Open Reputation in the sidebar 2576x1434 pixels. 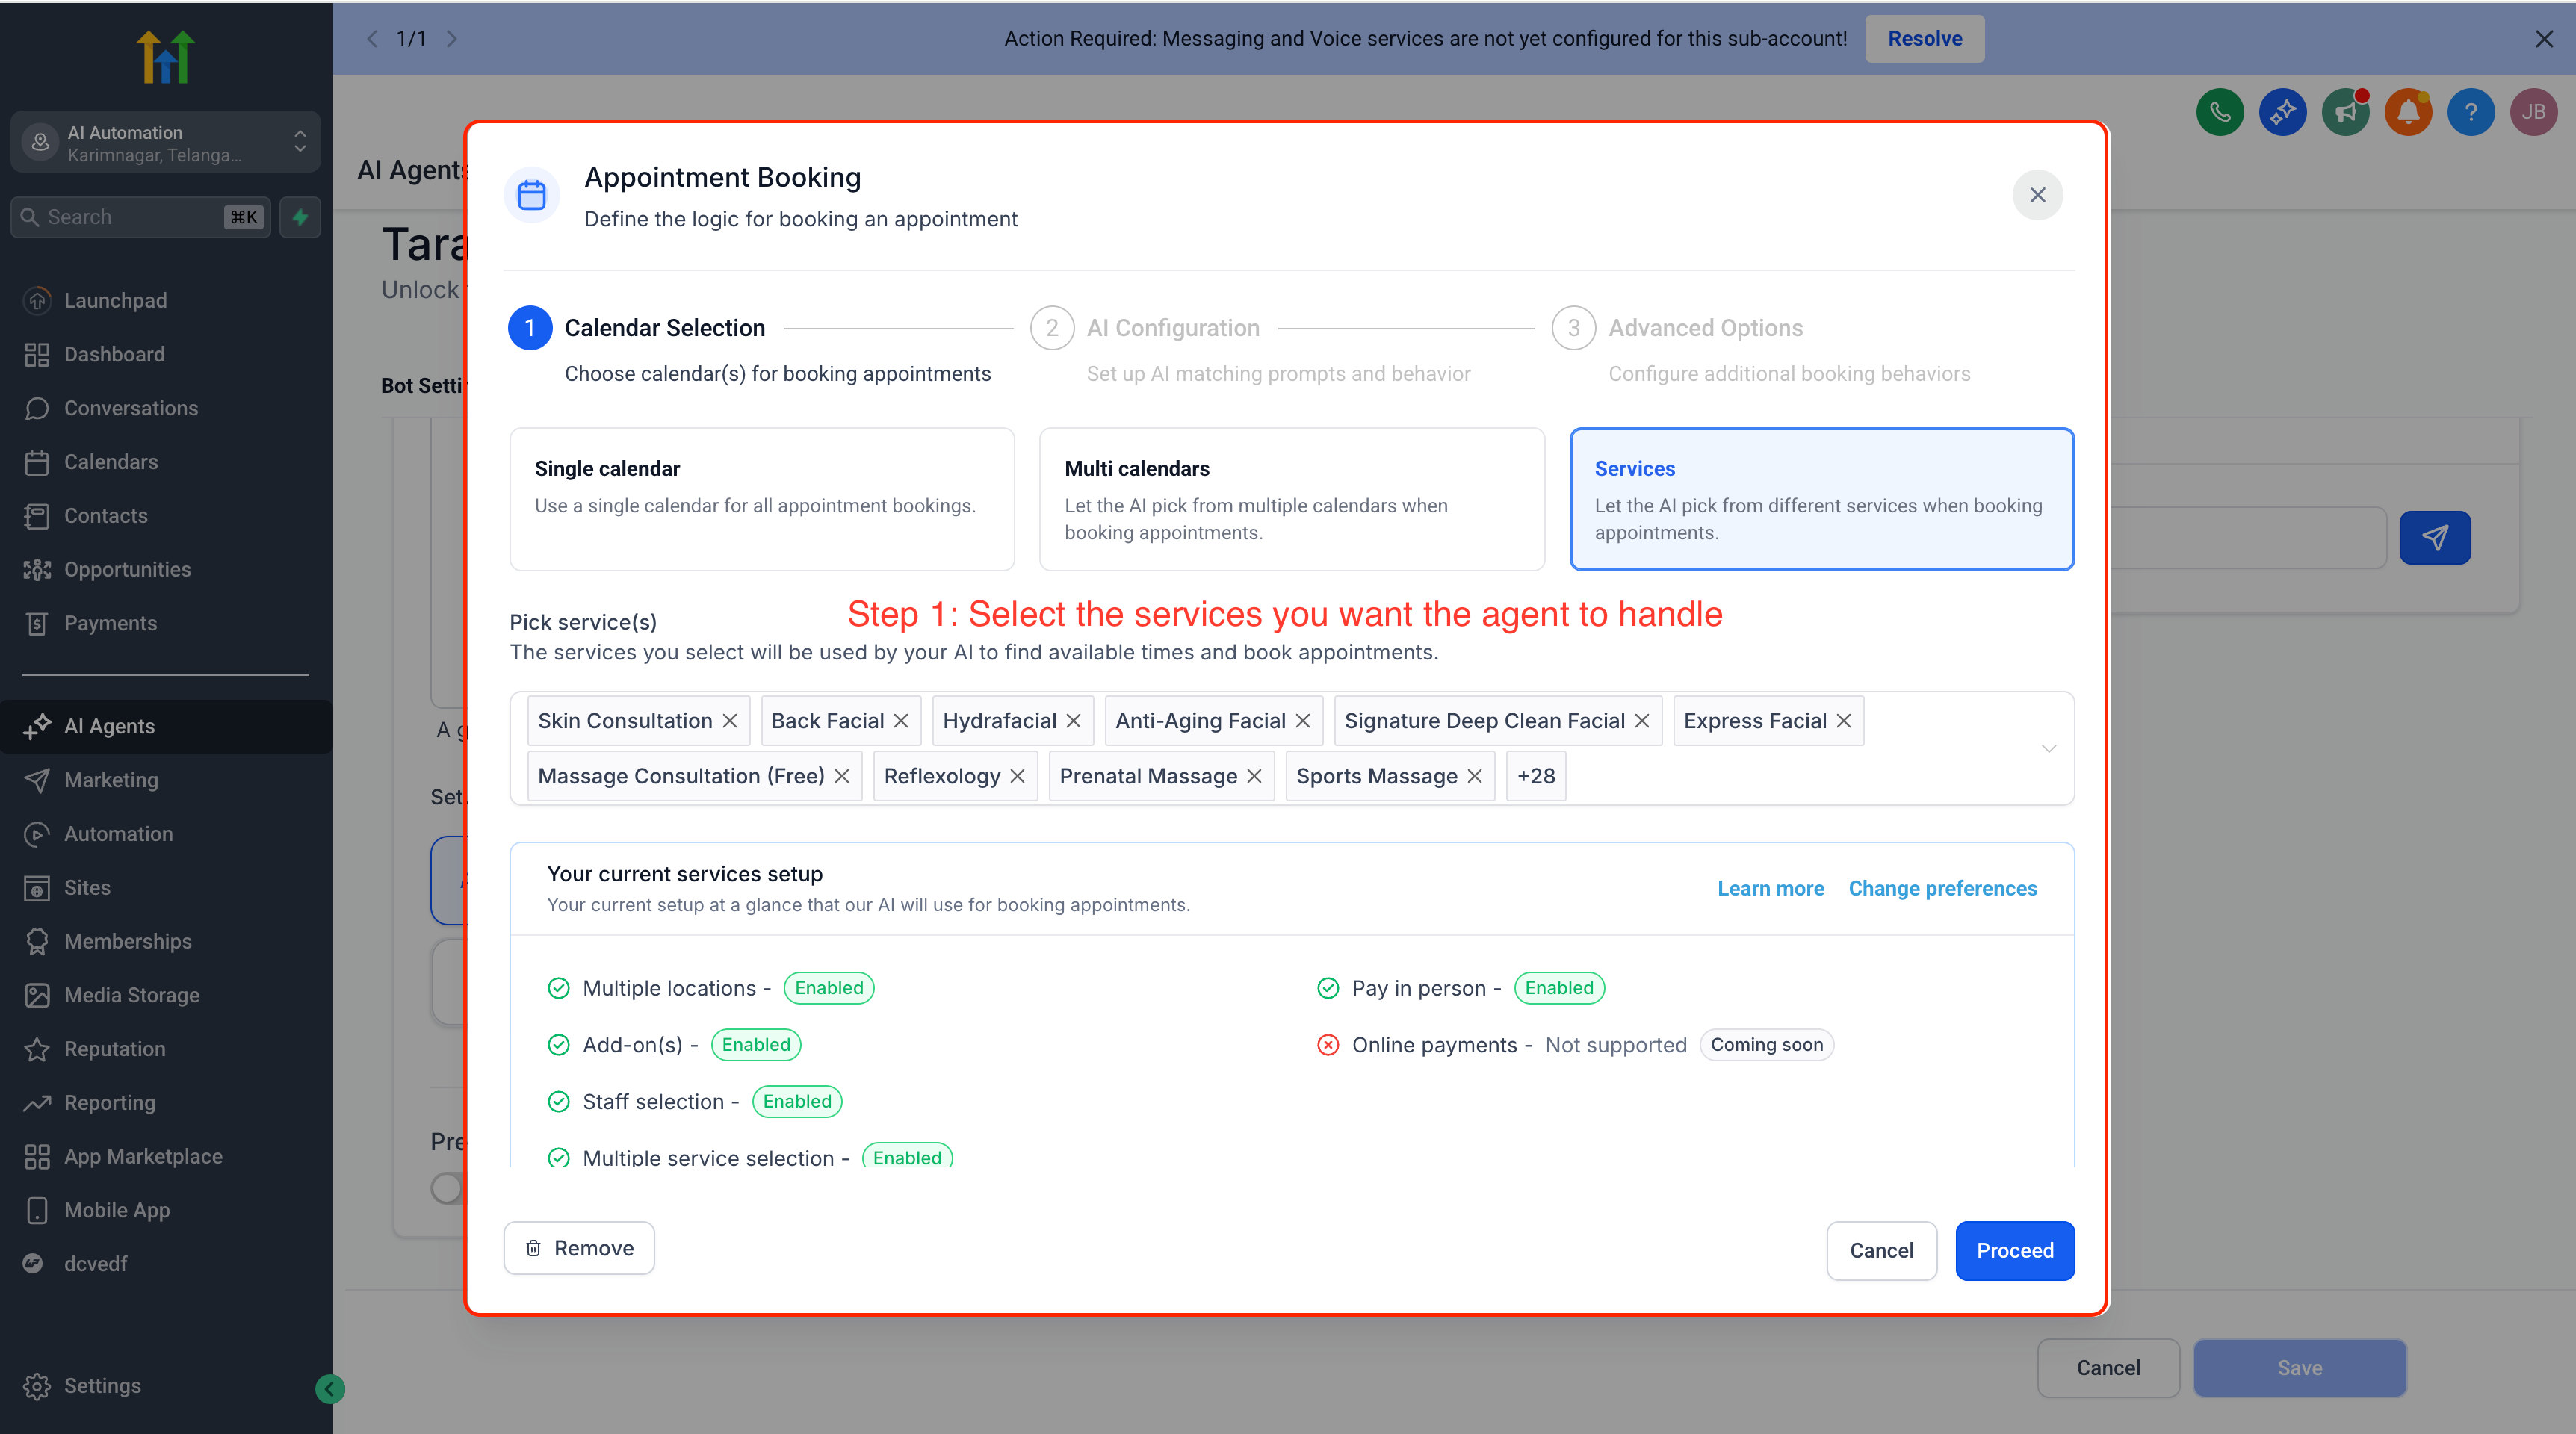(166, 1049)
